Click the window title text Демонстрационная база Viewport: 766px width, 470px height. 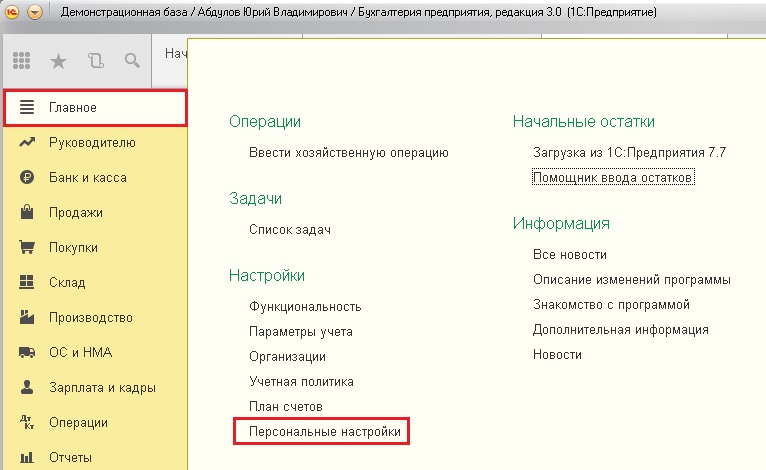point(124,12)
